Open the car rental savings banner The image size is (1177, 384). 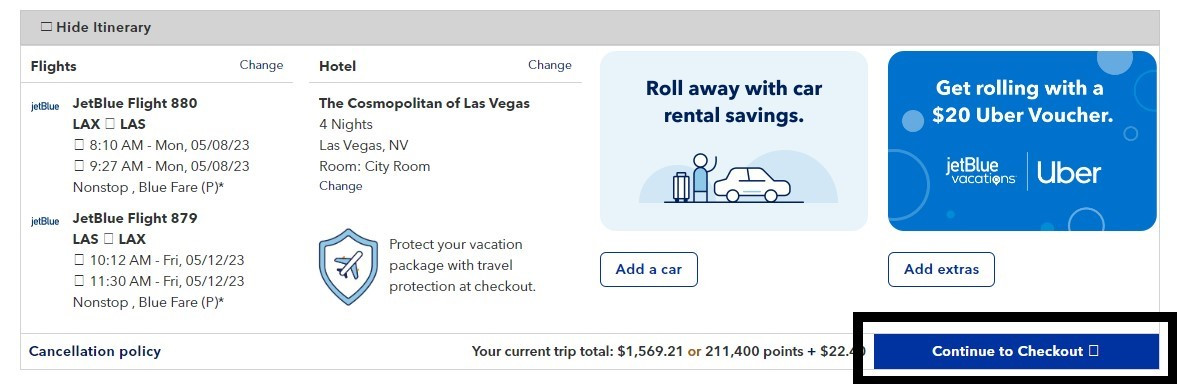pyautogui.click(x=733, y=141)
